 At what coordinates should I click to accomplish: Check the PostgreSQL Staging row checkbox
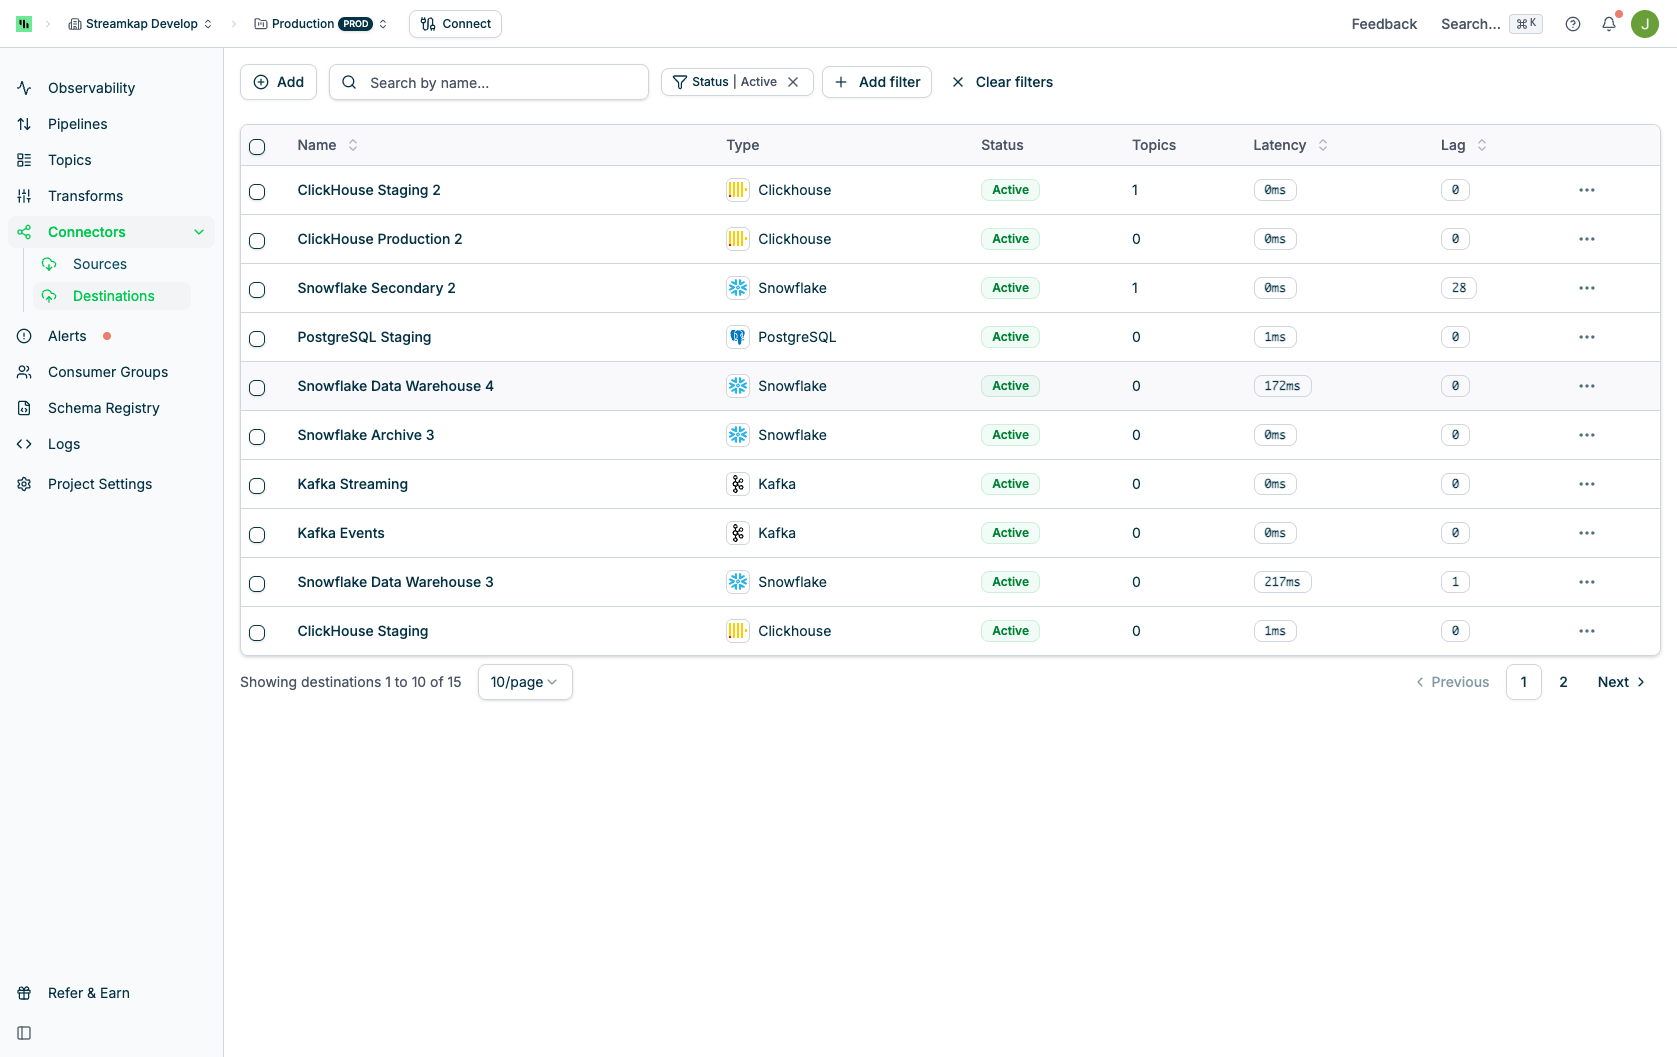pyautogui.click(x=257, y=339)
